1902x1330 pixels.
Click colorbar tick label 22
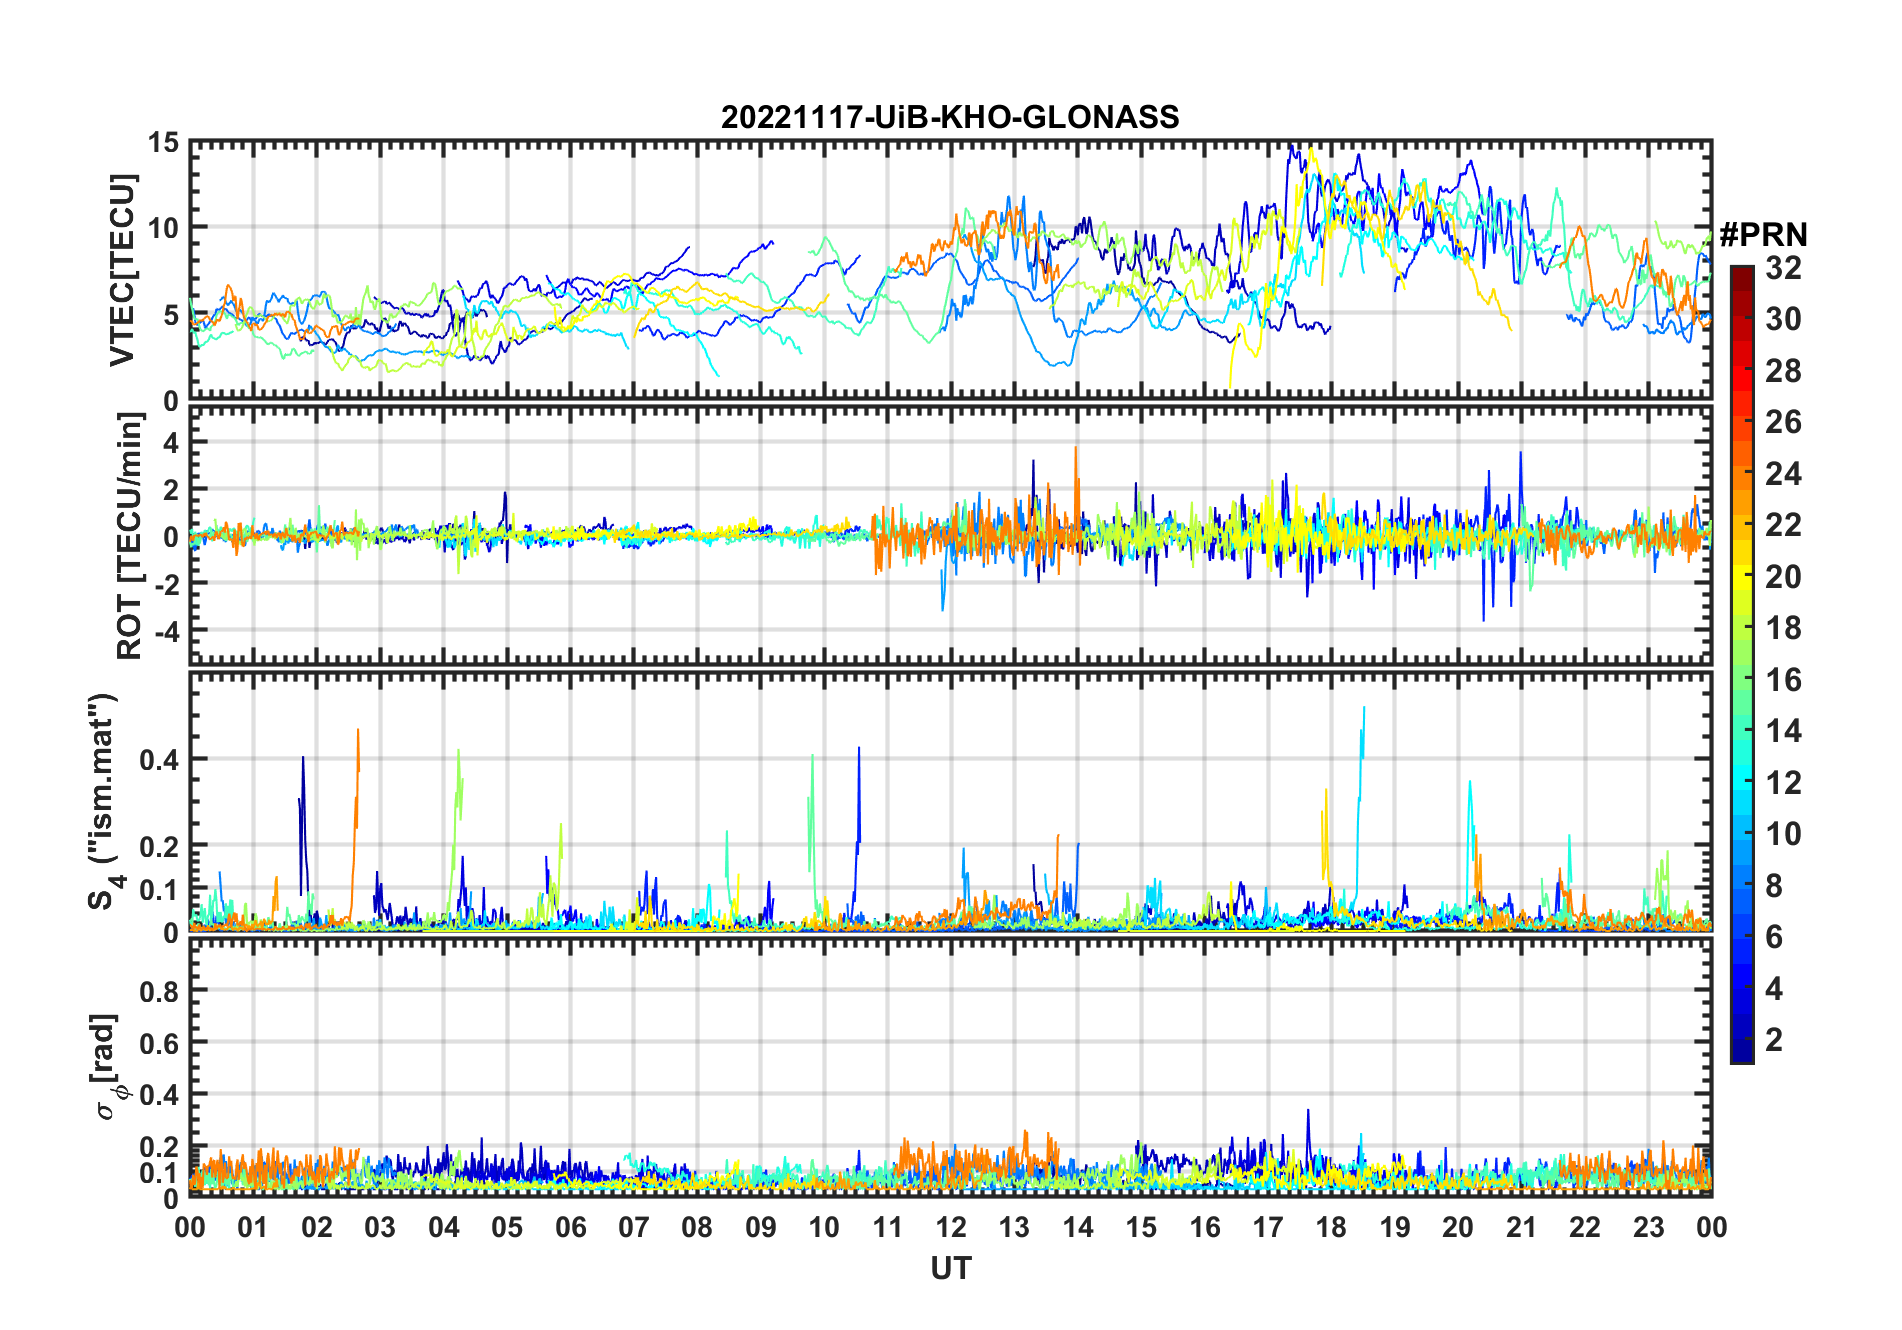click(x=1783, y=525)
